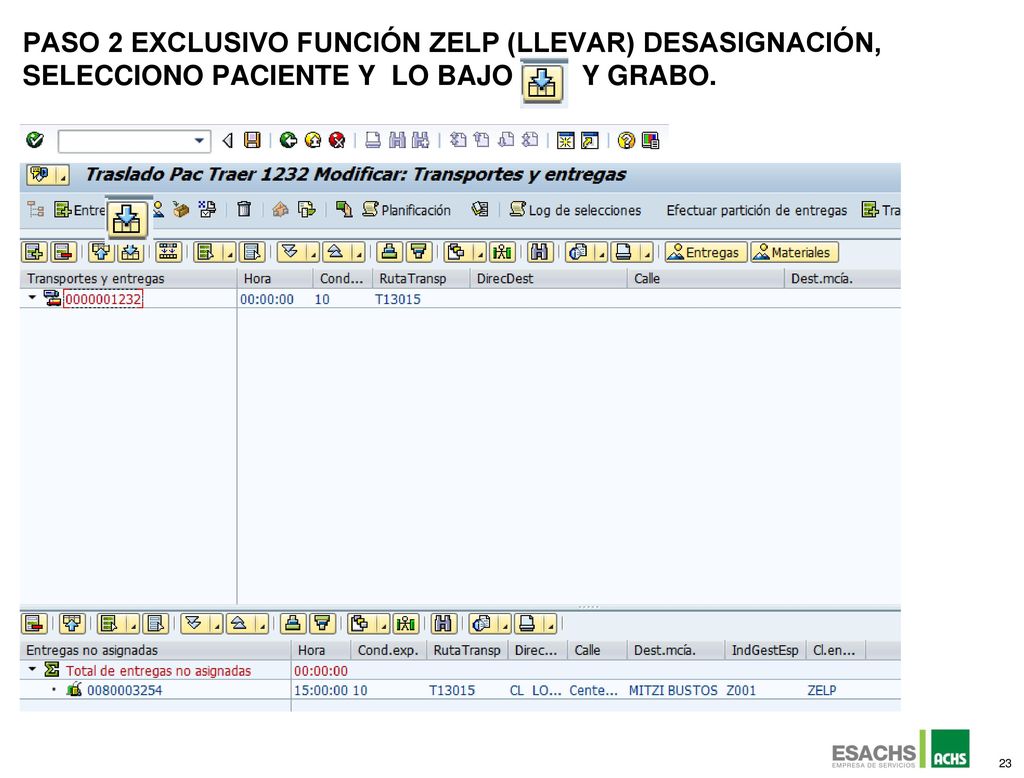Cancel with the red X icon
This screenshot has width=1024, height=778.
(337, 140)
